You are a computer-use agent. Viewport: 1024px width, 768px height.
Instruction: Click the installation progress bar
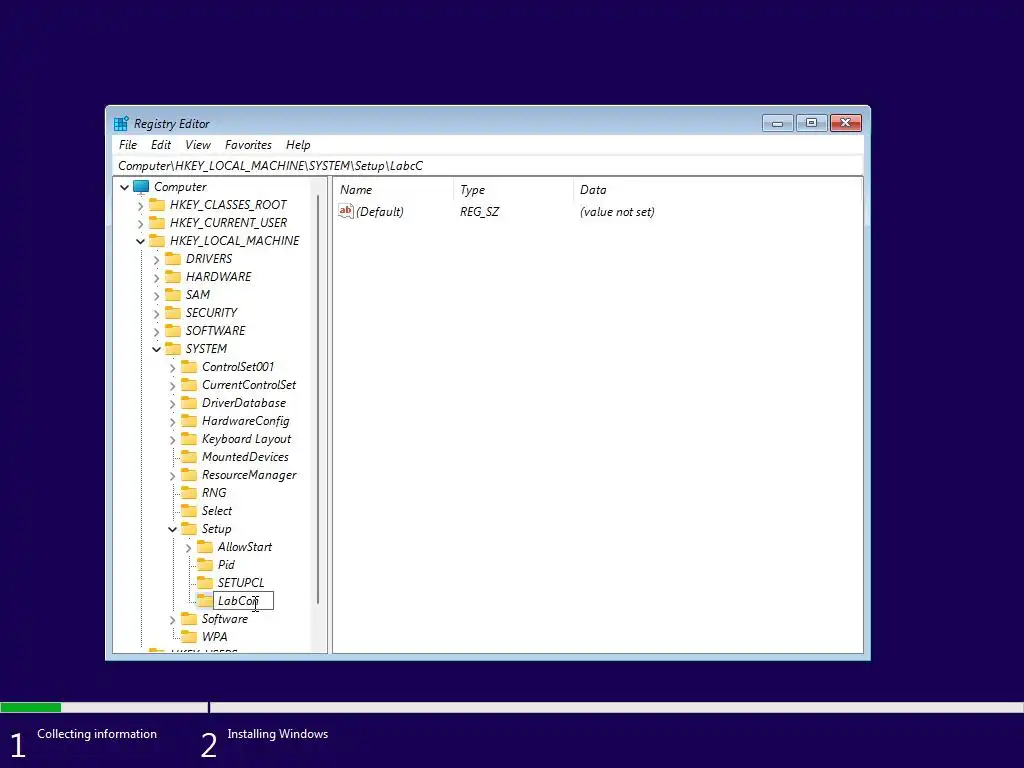(512, 707)
